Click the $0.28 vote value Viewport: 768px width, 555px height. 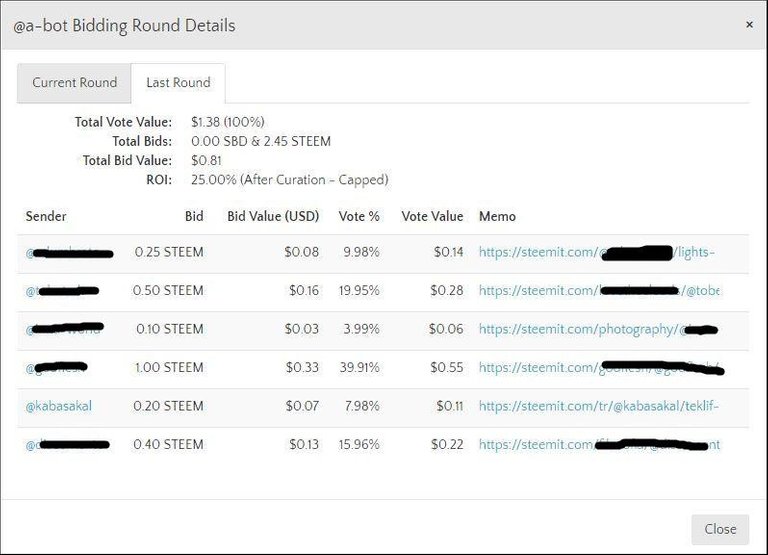(x=447, y=290)
